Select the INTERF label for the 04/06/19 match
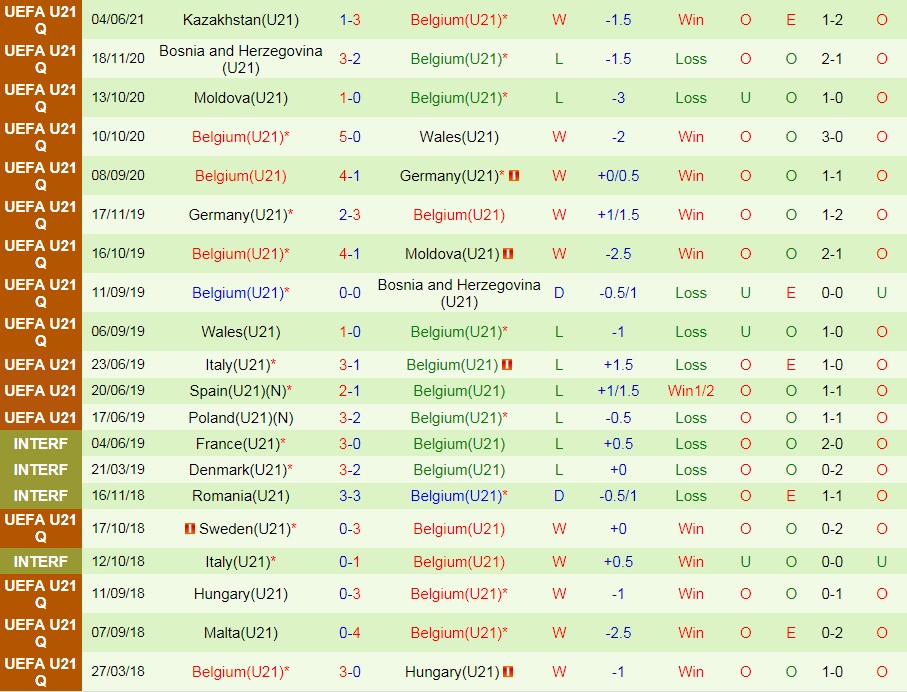 tap(41, 444)
